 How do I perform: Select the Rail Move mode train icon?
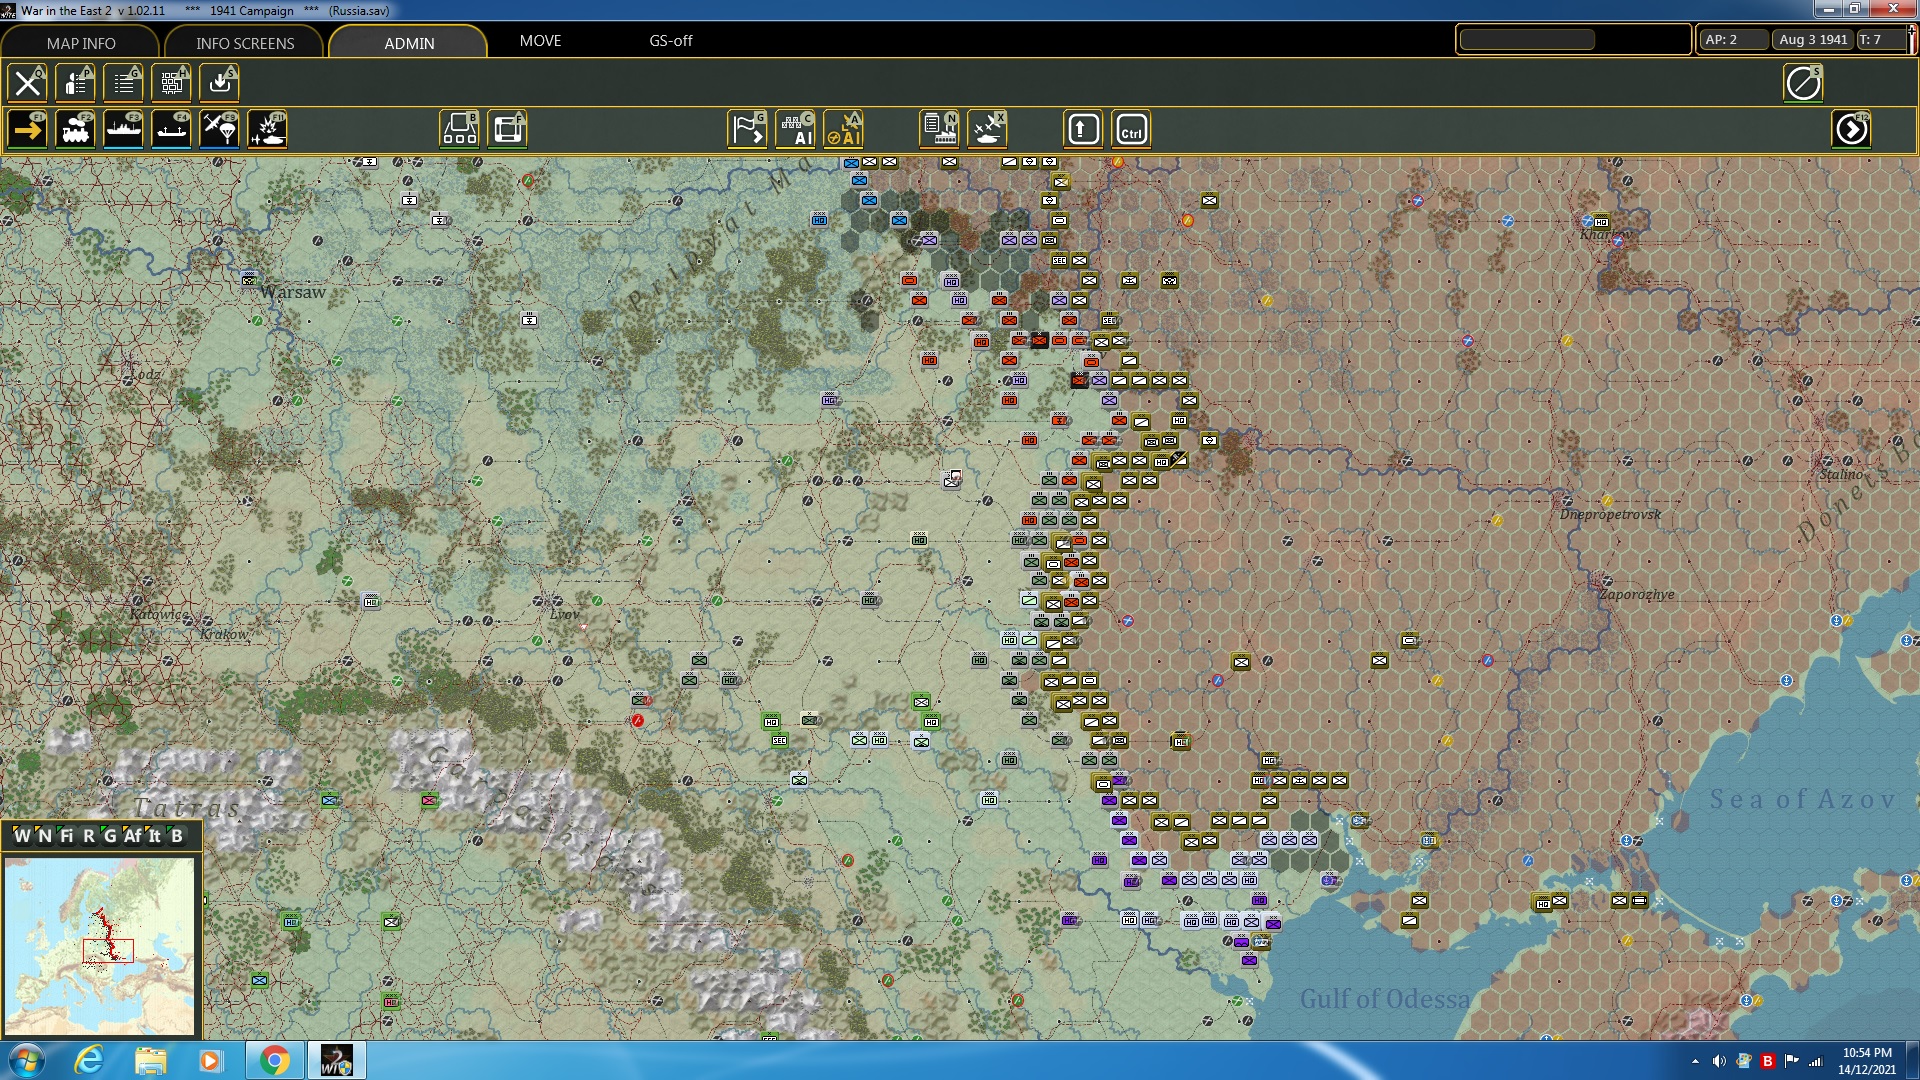coord(75,130)
